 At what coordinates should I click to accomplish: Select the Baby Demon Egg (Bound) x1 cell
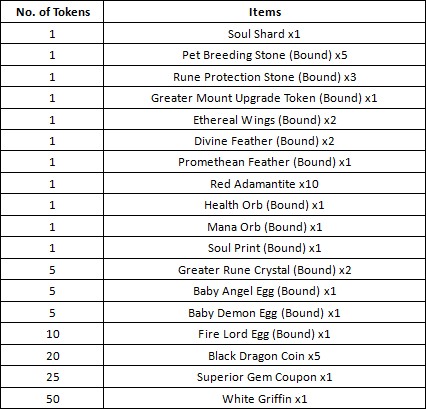tap(265, 312)
